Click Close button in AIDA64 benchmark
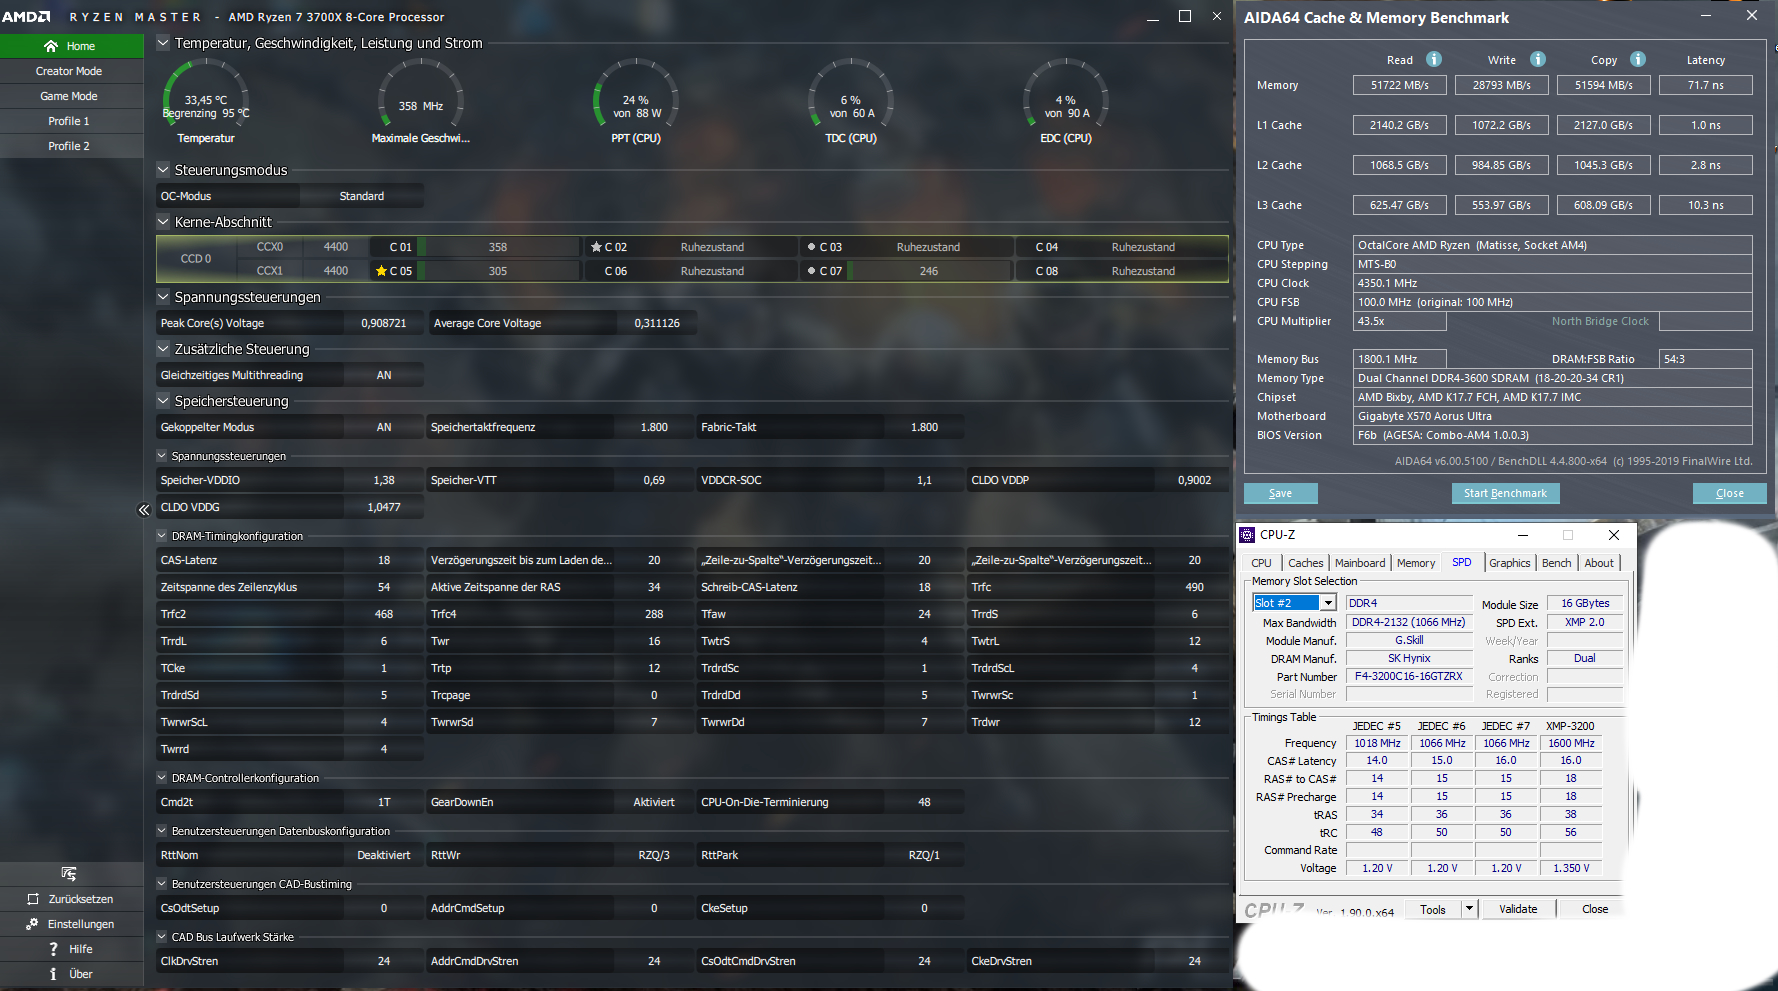The image size is (1778, 991). point(1730,493)
